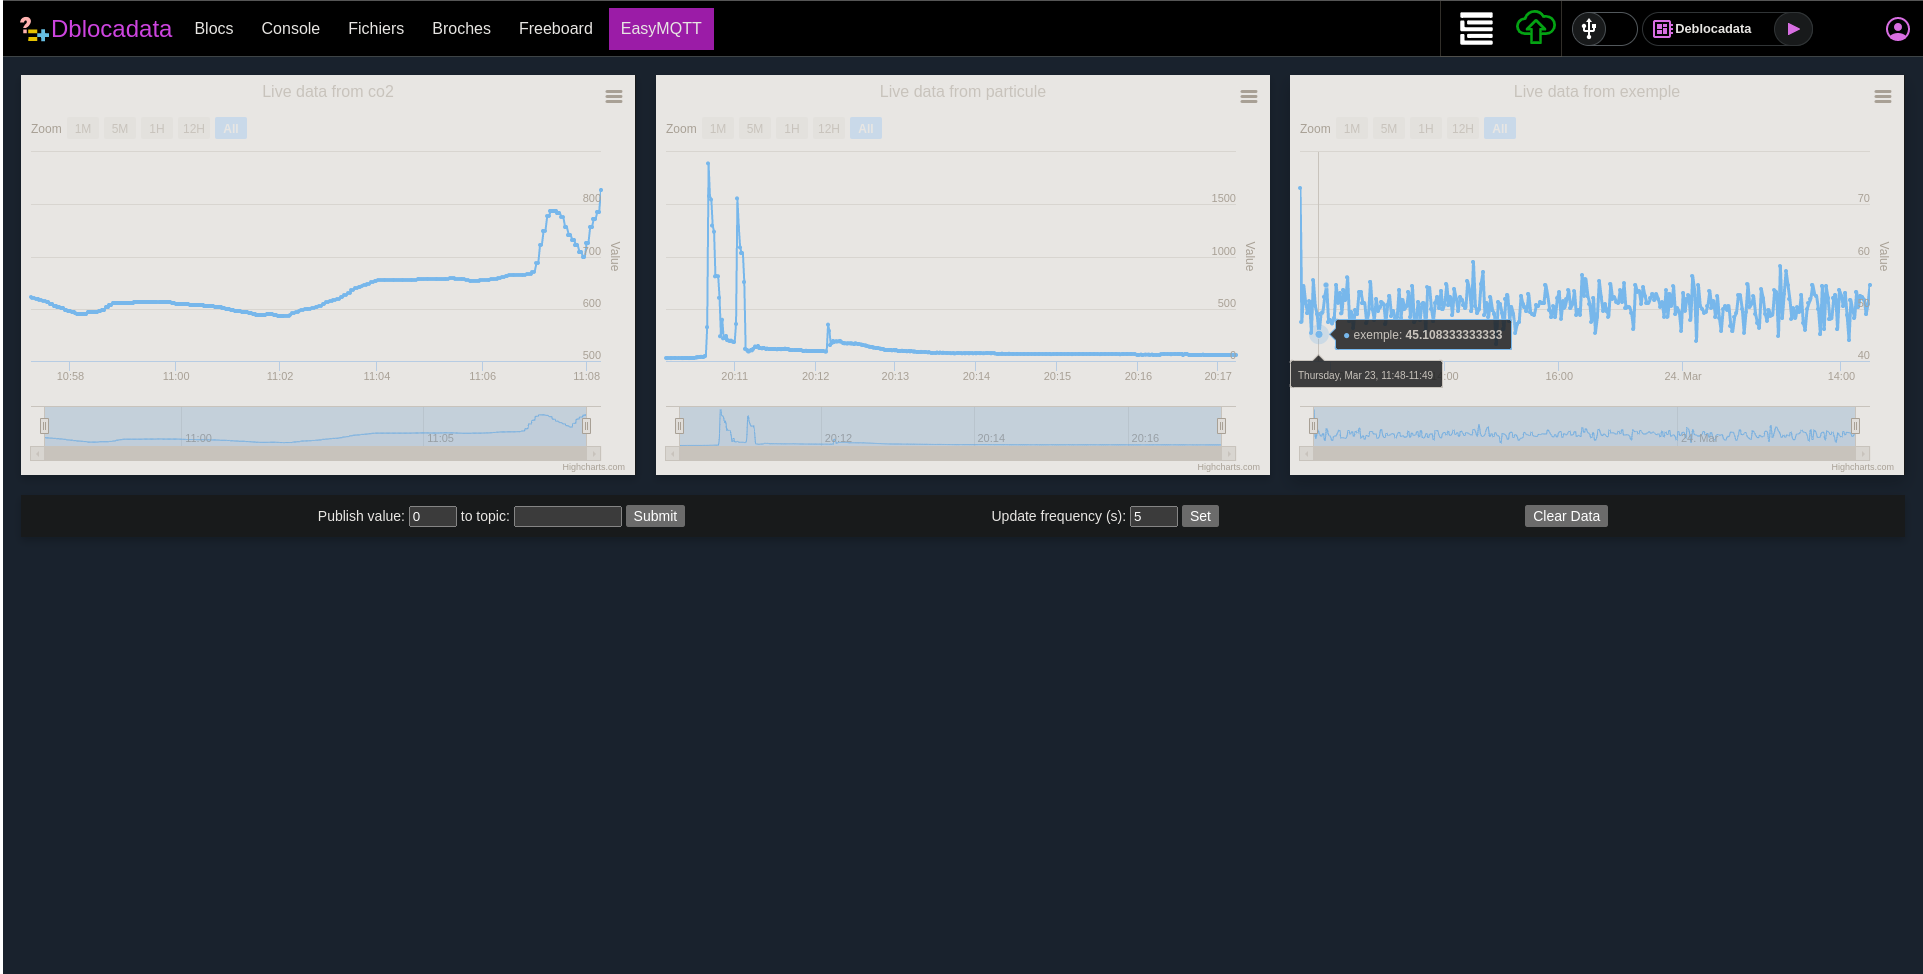
Task: Click the Clear Data button
Action: click(1566, 516)
